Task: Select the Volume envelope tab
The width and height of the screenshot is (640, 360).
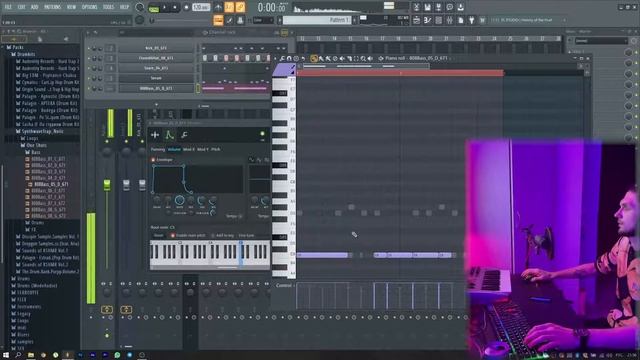Action: pyautogui.click(x=174, y=149)
